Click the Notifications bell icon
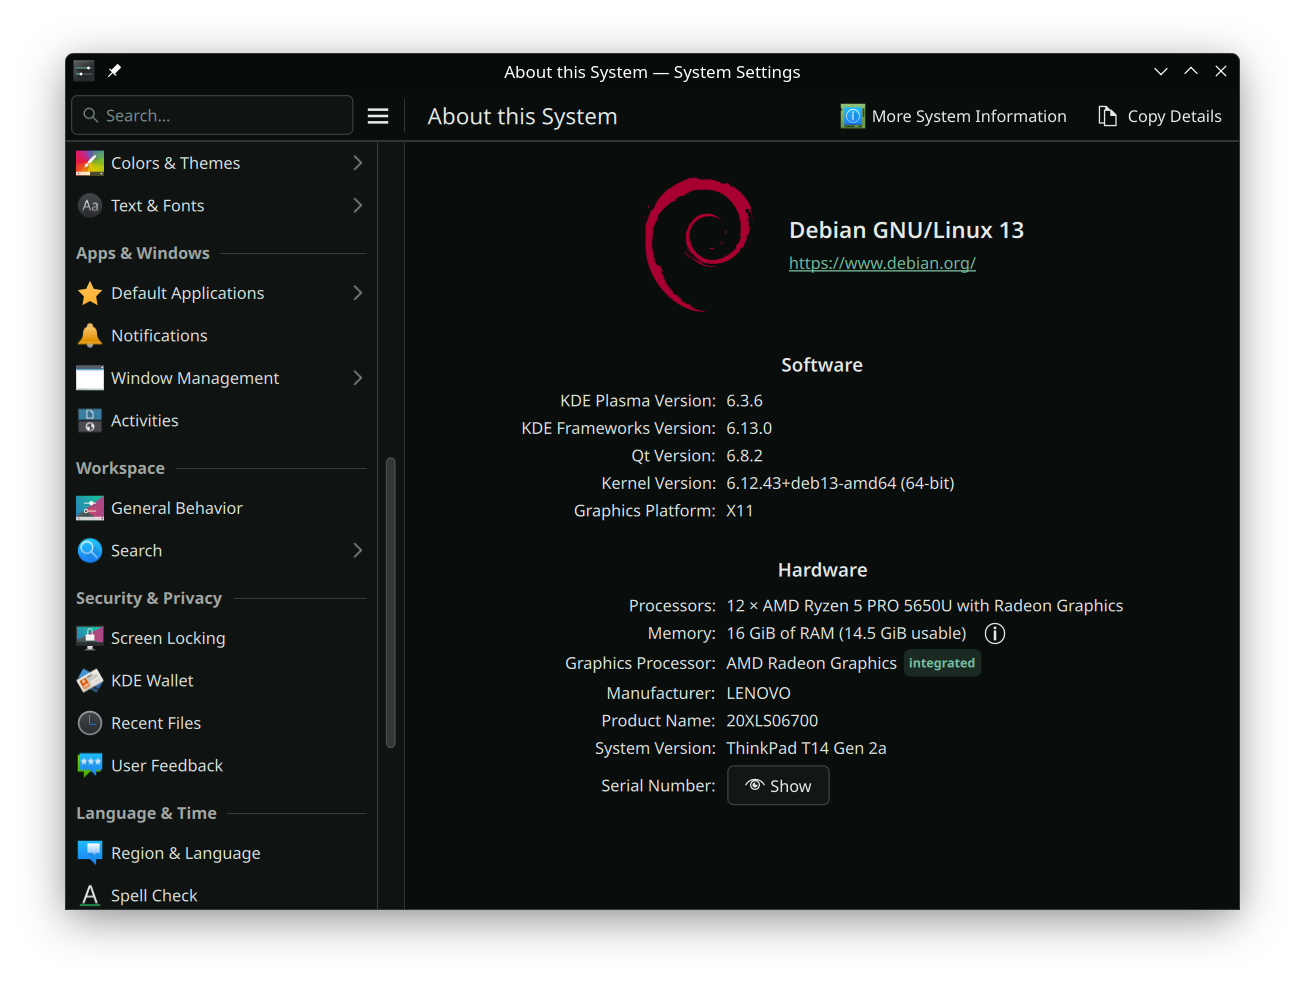The height and width of the screenshot is (987, 1305). coord(90,335)
